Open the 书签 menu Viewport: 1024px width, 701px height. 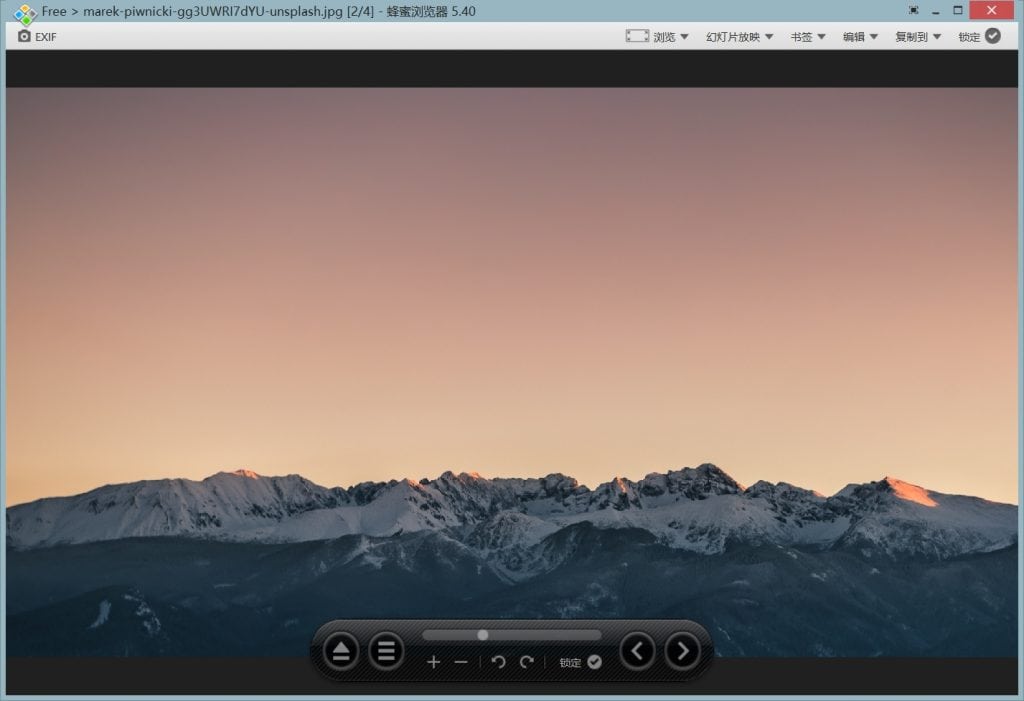808,37
